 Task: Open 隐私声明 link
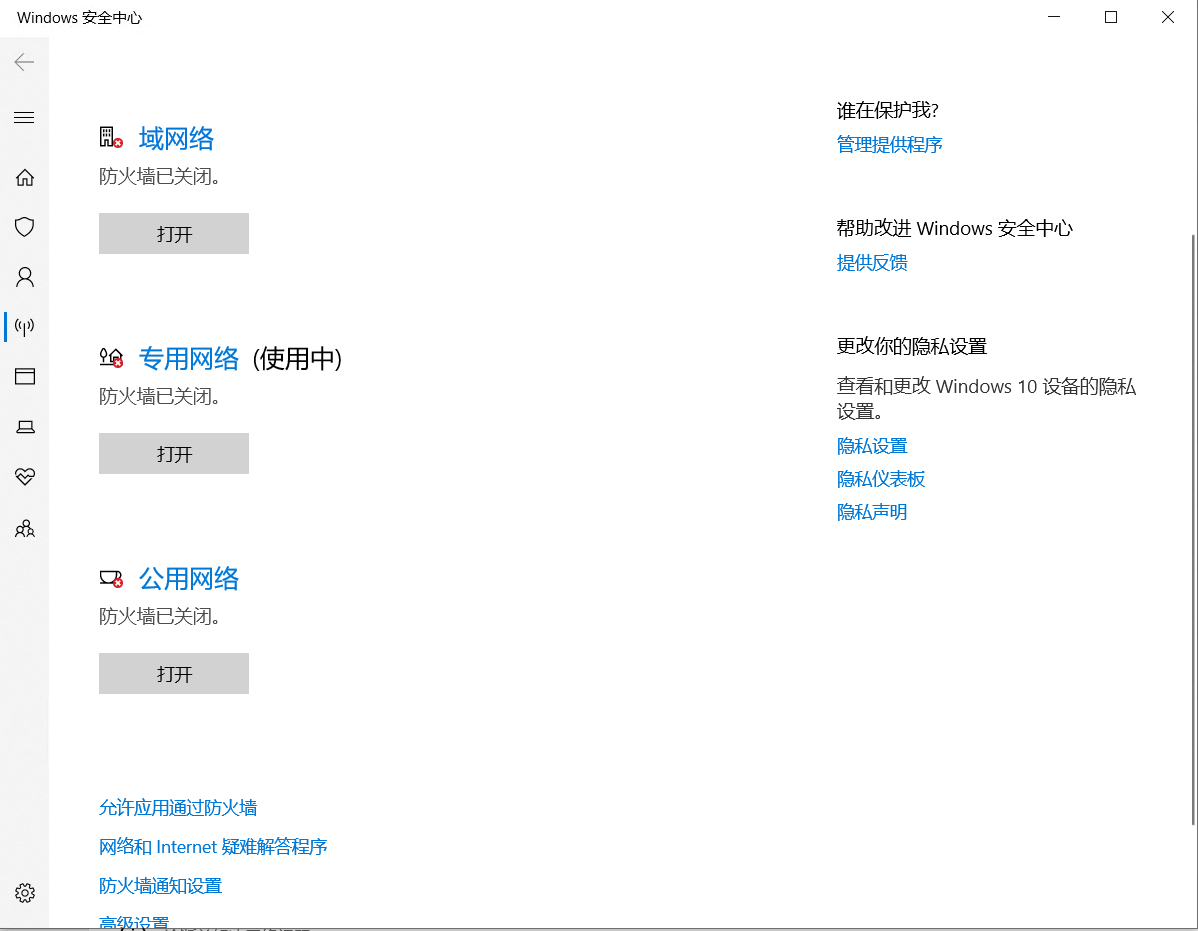coord(872,512)
